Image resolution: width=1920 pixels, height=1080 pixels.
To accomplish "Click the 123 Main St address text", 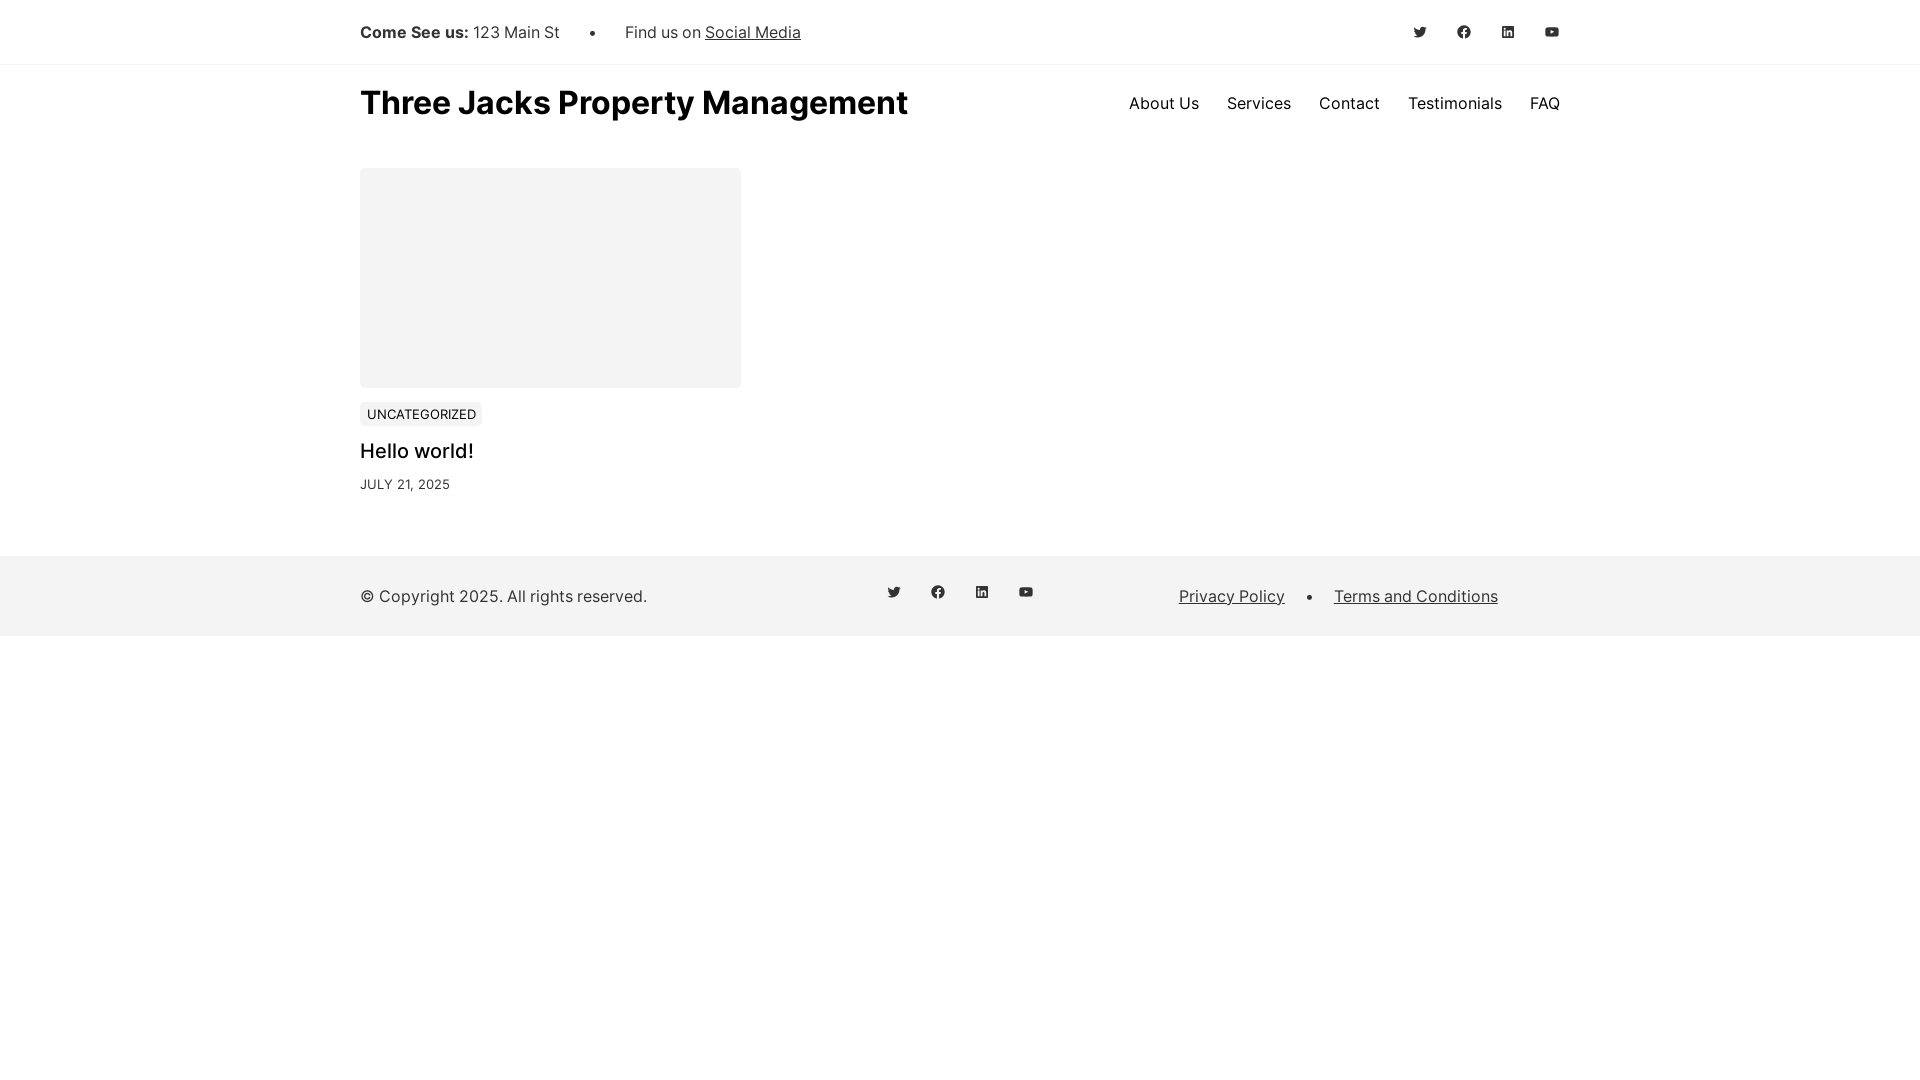I will pyautogui.click(x=516, y=32).
